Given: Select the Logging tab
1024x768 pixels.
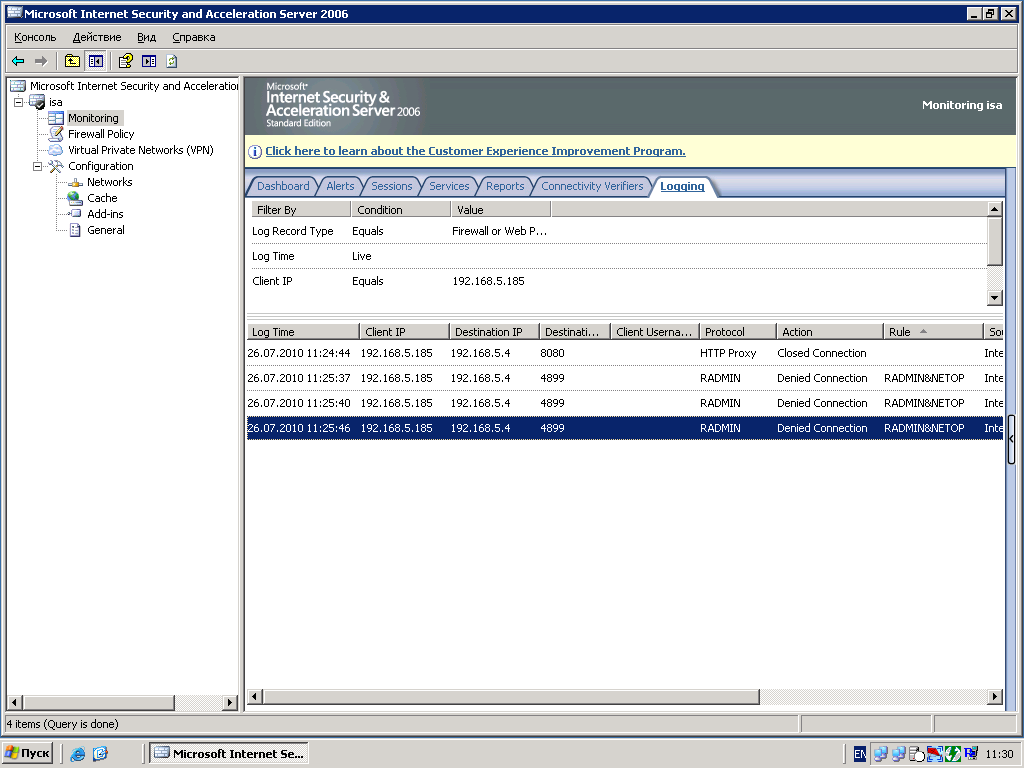Looking at the screenshot, I should 682,186.
